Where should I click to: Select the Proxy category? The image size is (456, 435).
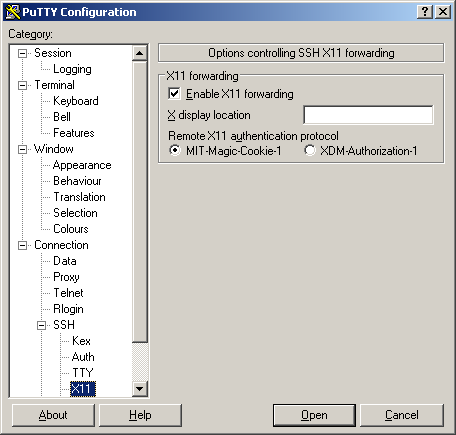click(x=66, y=277)
